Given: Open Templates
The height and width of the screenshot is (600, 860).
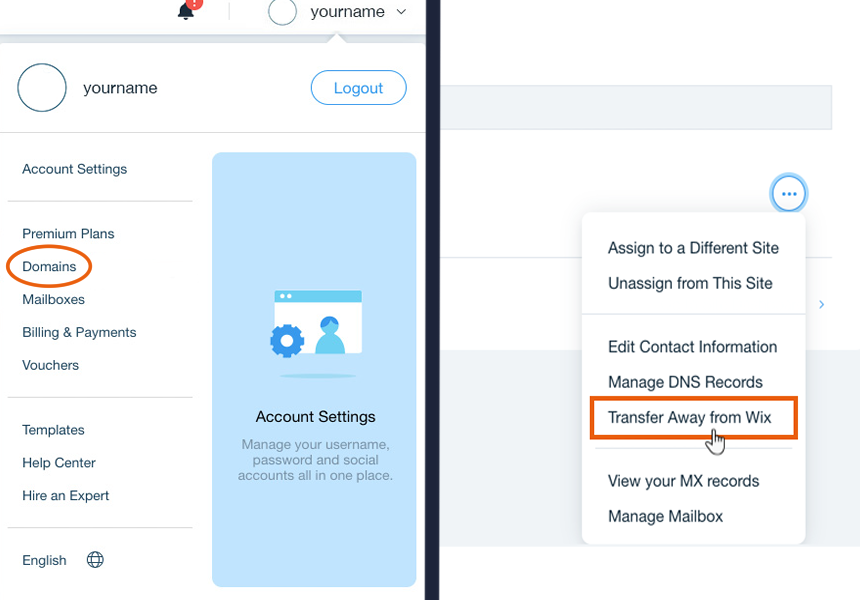Looking at the screenshot, I should [53, 430].
